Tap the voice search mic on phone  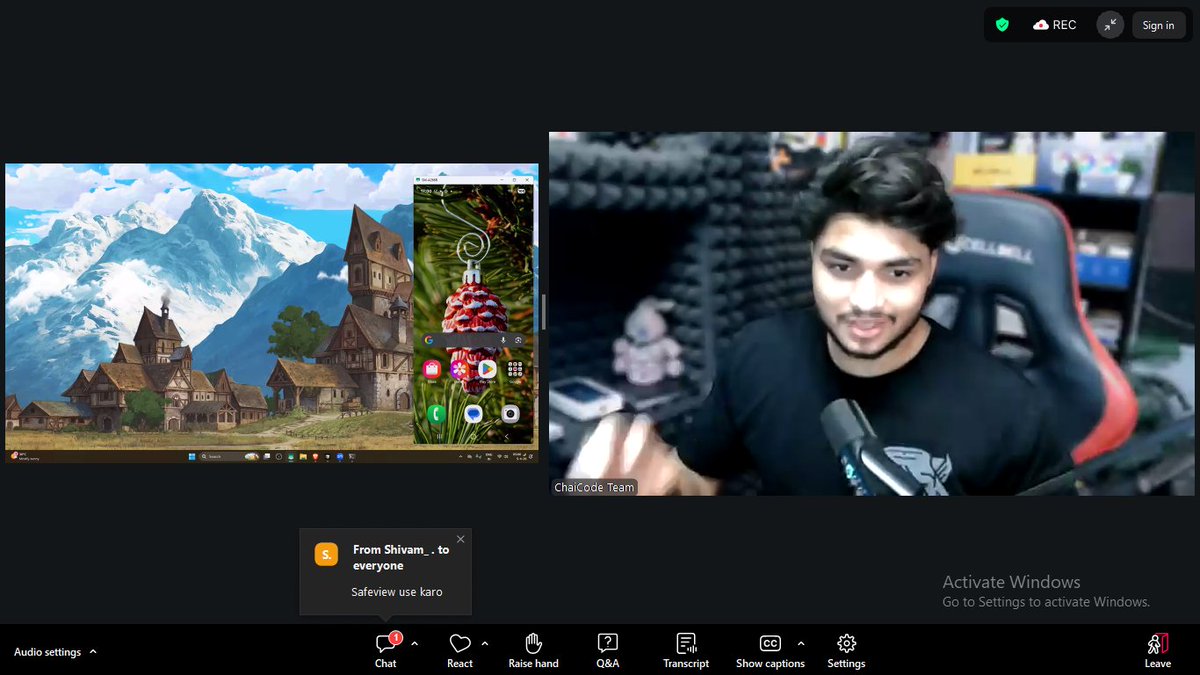click(503, 340)
